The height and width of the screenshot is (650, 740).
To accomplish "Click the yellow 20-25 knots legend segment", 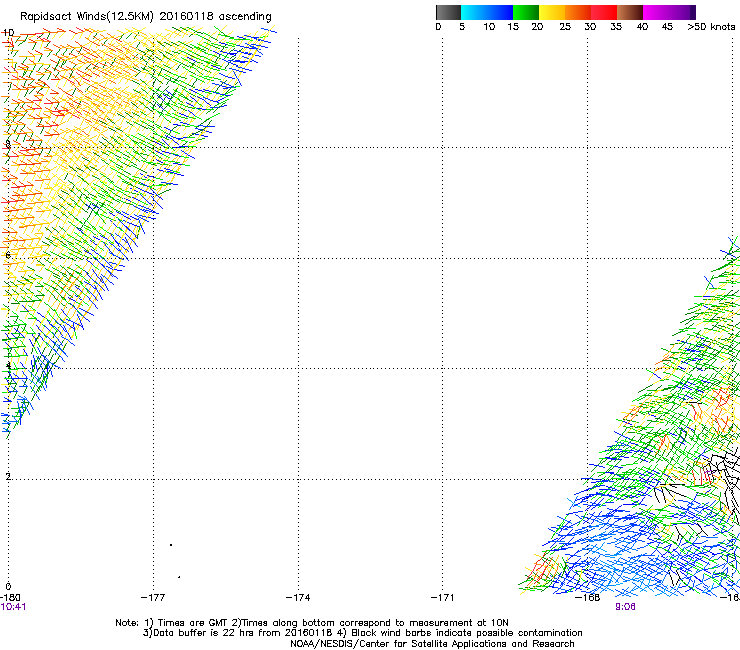I will (552, 12).
